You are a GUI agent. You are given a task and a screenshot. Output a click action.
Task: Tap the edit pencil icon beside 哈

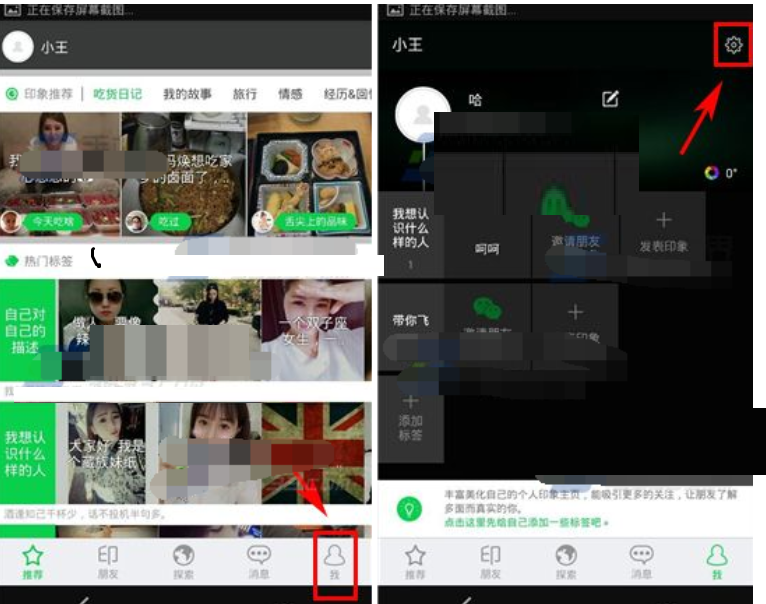point(610,99)
